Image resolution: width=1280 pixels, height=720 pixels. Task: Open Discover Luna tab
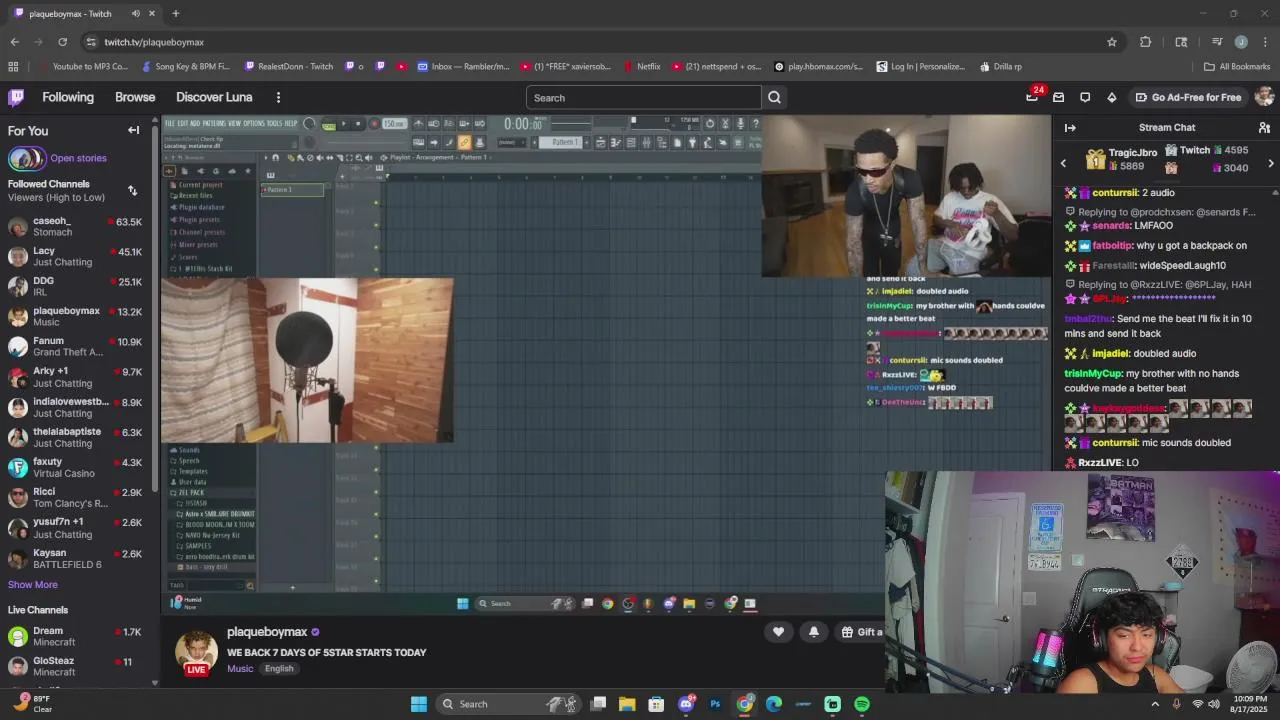pos(214,97)
